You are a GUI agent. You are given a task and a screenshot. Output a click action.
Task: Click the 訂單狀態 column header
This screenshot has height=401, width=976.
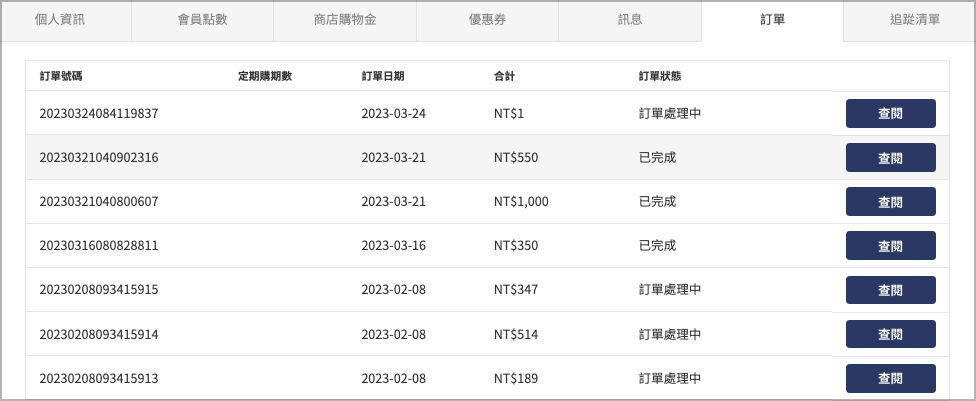point(660,77)
